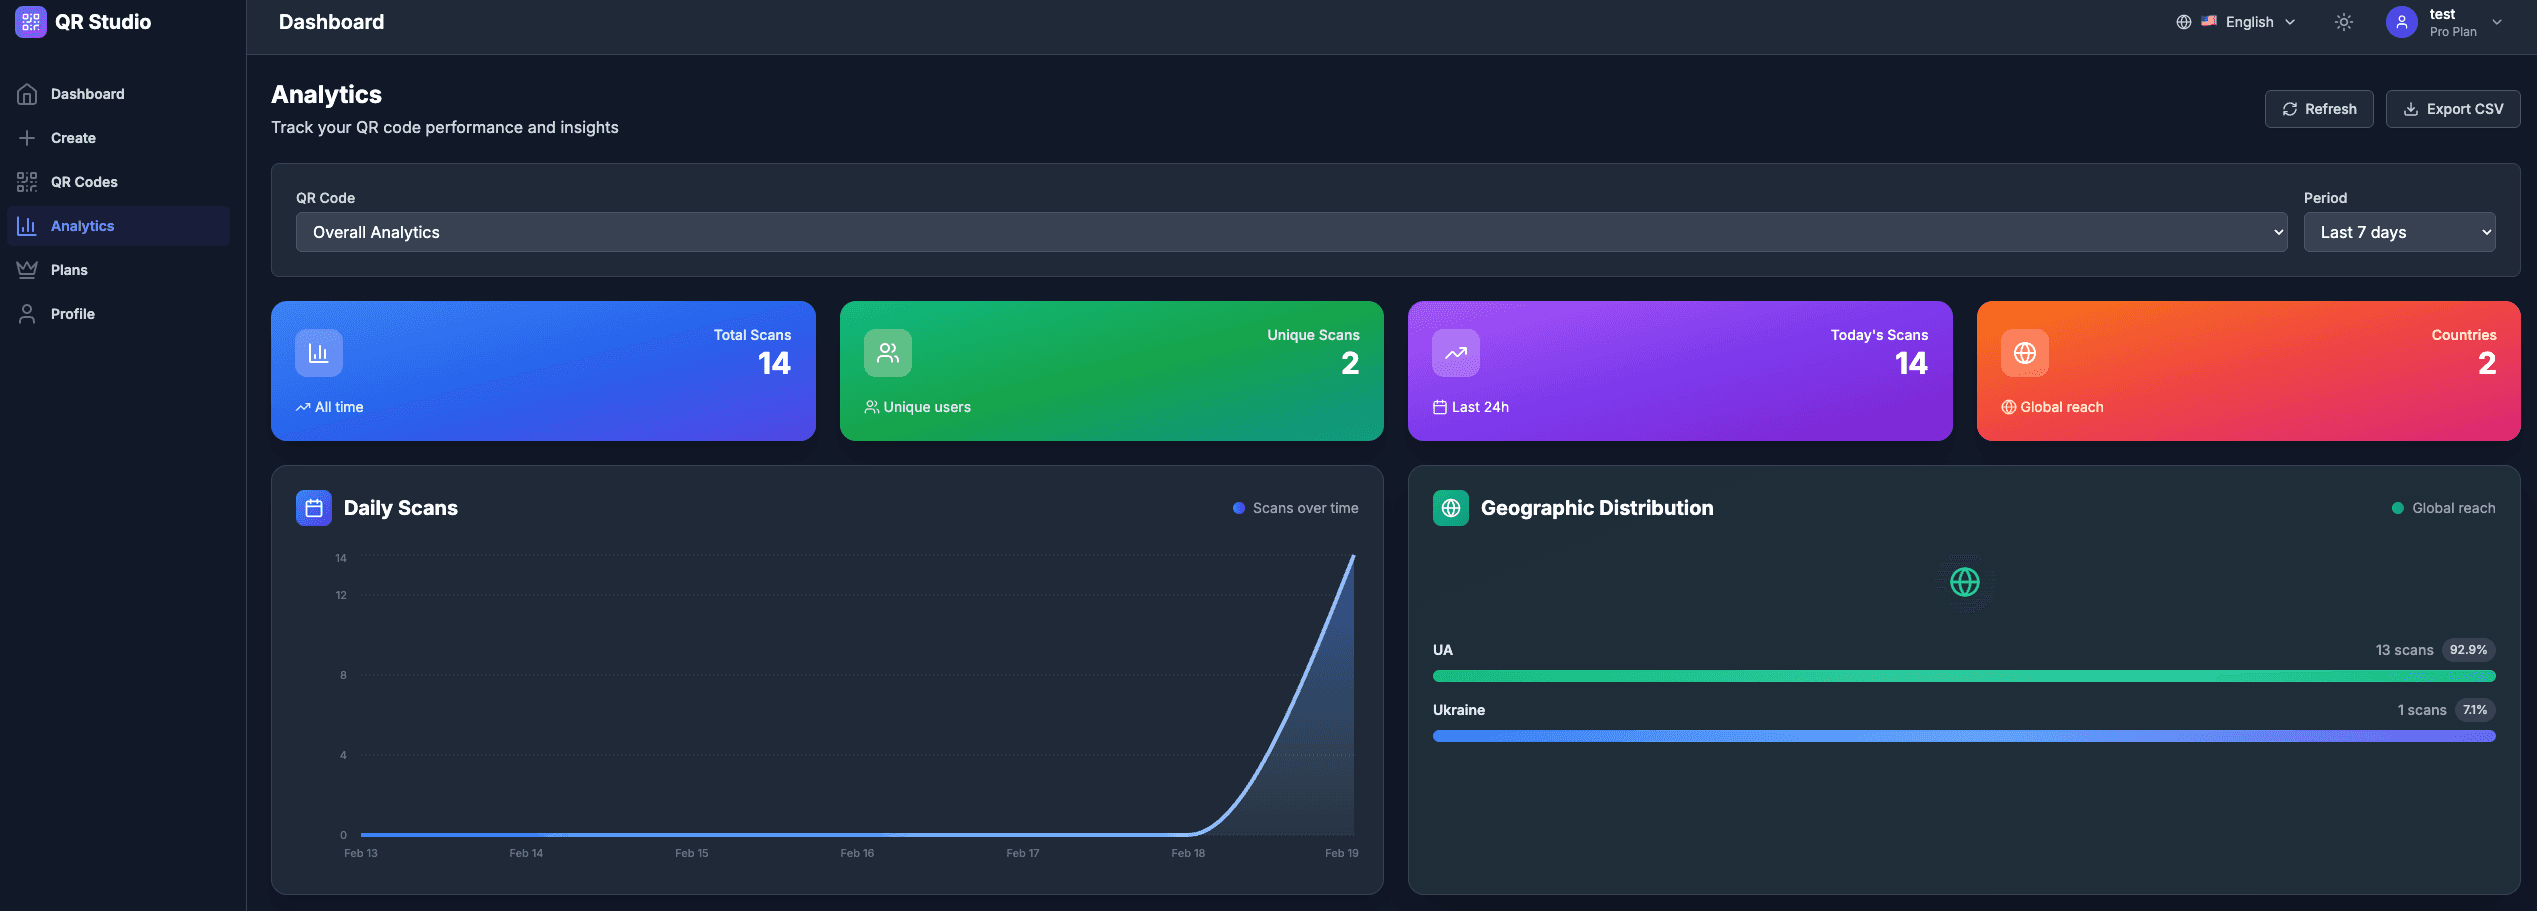2537x911 pixels.
Task: Click the globe icon beside Geographic Distribution heading
Action: coord(1450,508)
